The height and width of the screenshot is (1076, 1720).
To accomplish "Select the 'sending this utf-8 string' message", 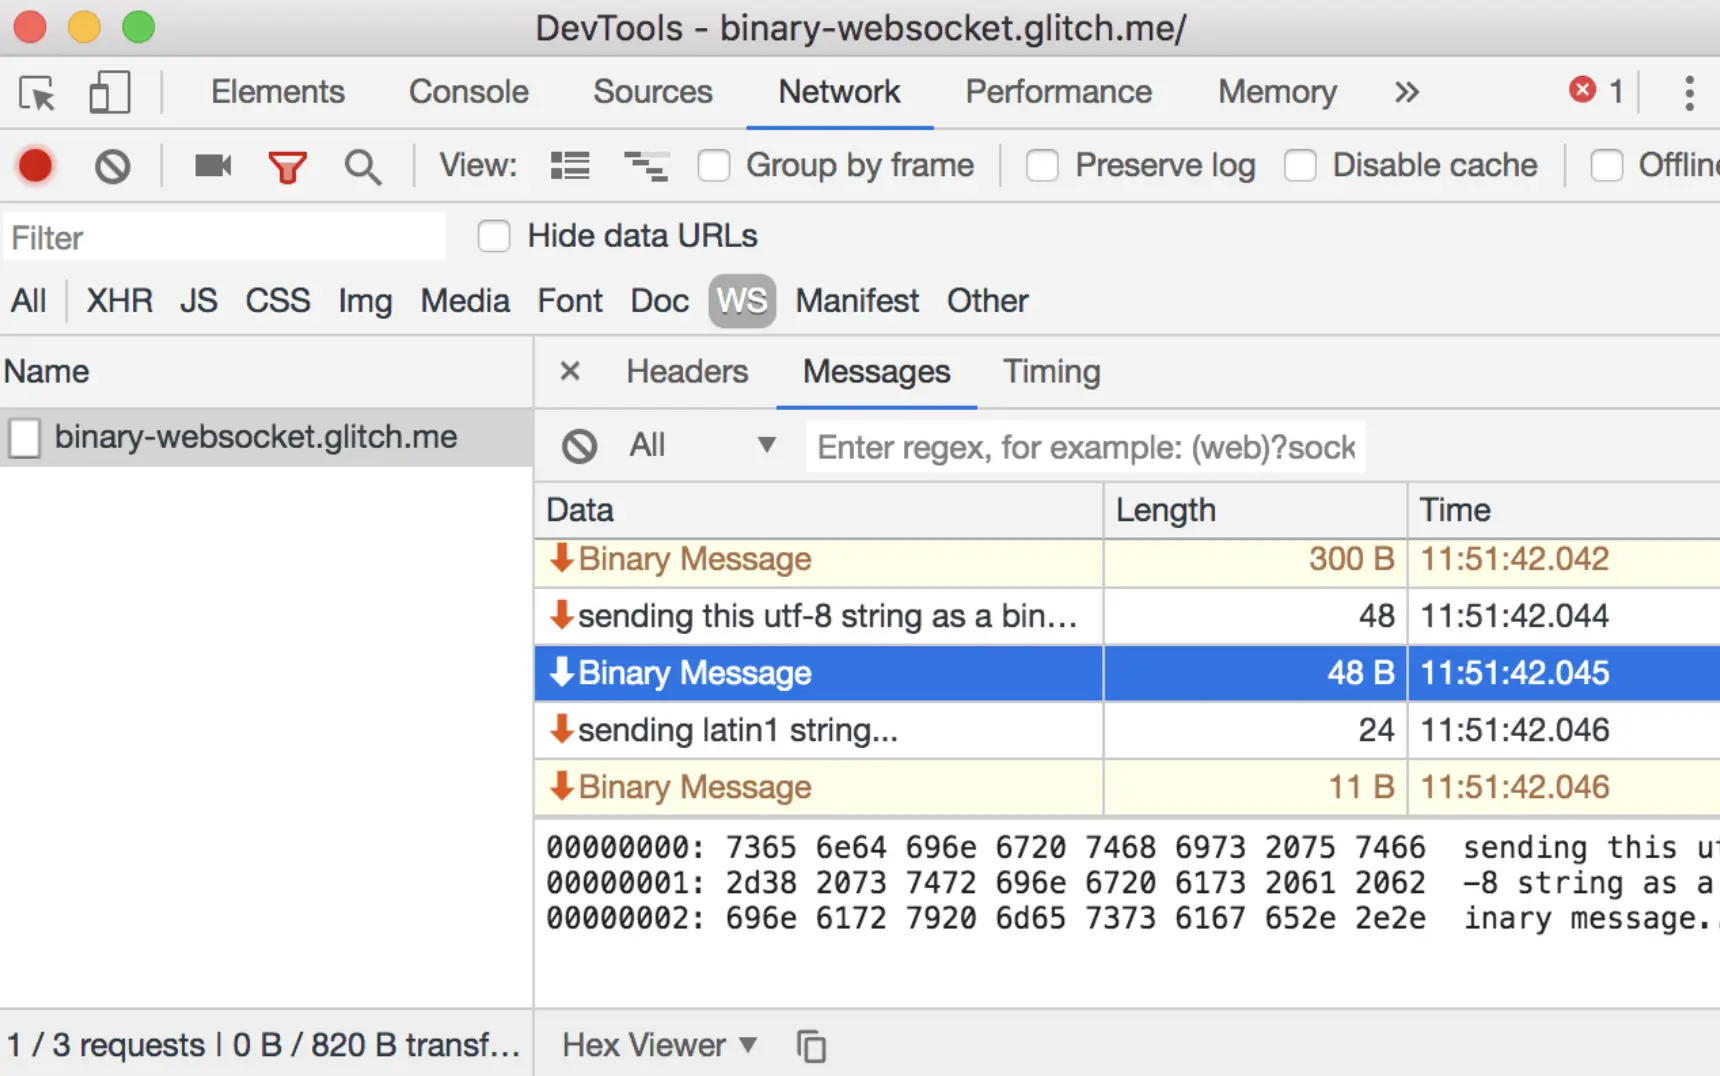I will 1127,616.
